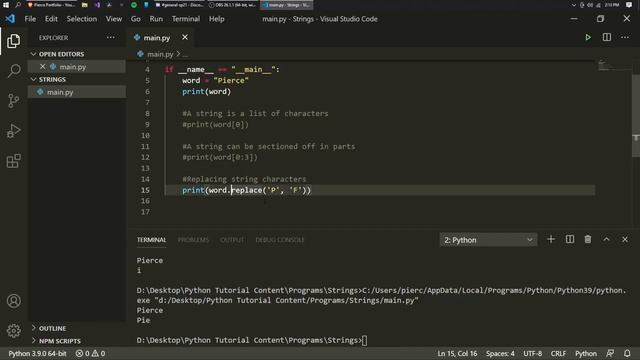
Task: Click the word = "Pierce" code line
Action: click(215, 80)
